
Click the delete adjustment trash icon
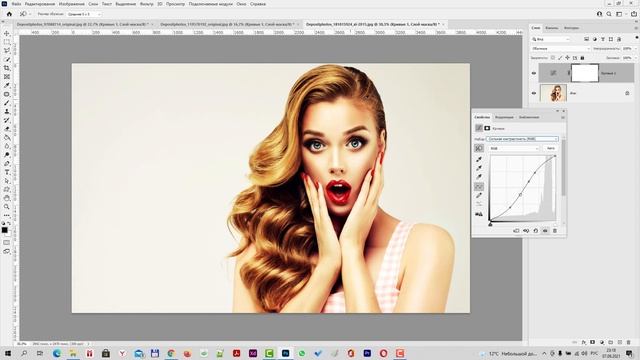555,231
